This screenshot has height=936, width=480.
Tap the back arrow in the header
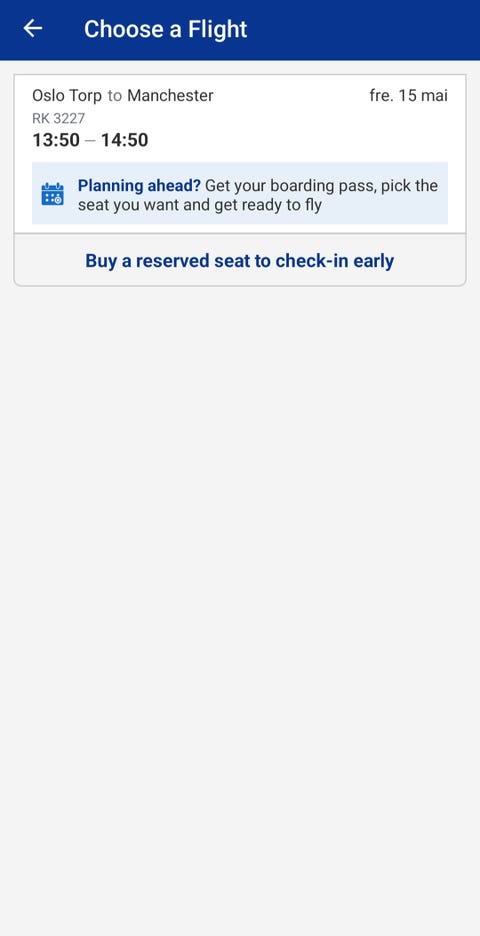coord(33,28)
